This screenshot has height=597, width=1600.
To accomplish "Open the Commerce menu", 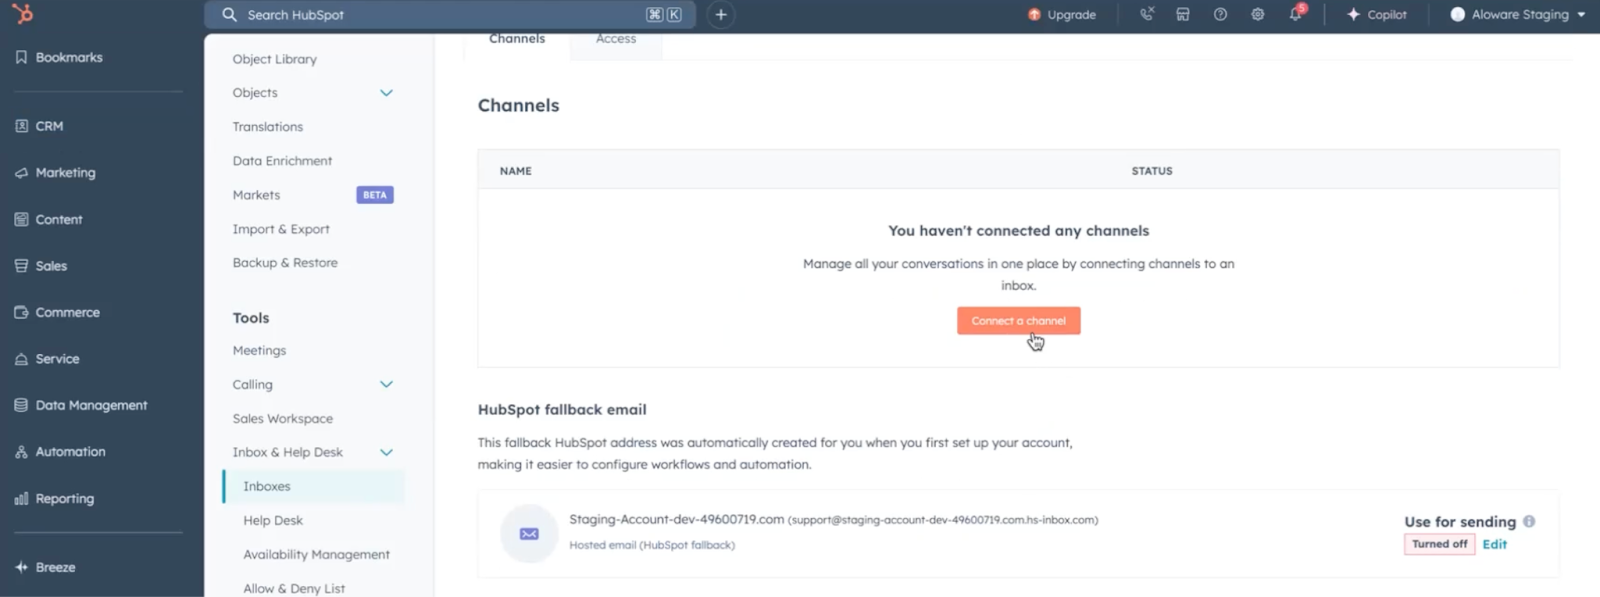I will tap(57, 313).
